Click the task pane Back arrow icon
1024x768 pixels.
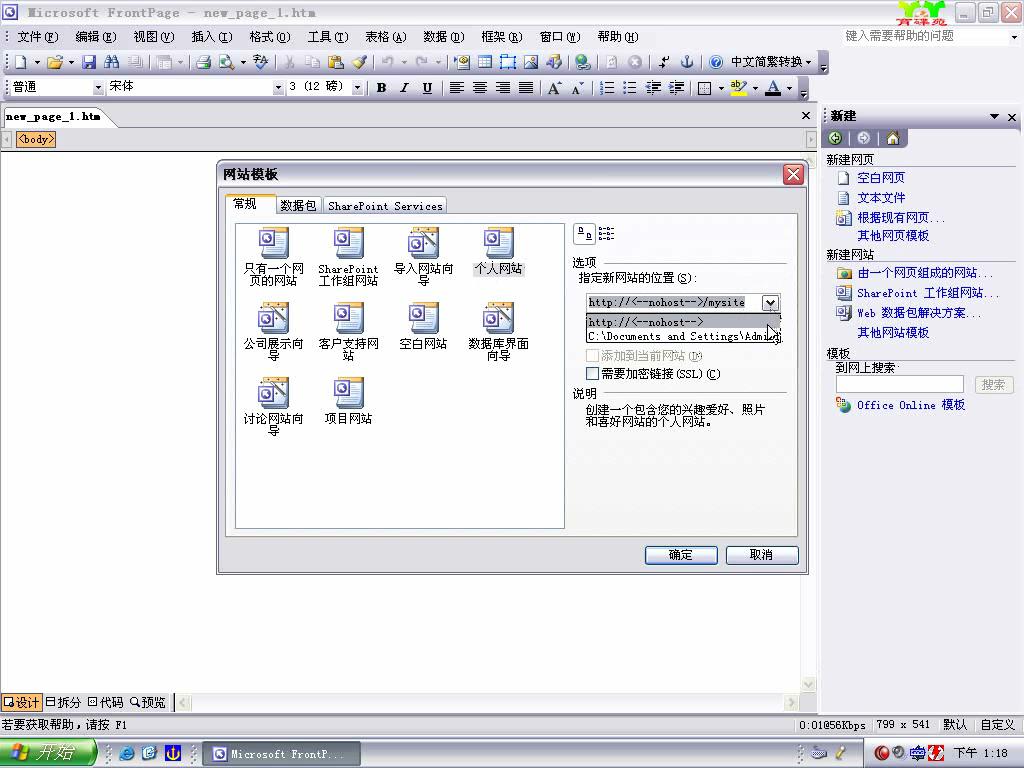835,138
